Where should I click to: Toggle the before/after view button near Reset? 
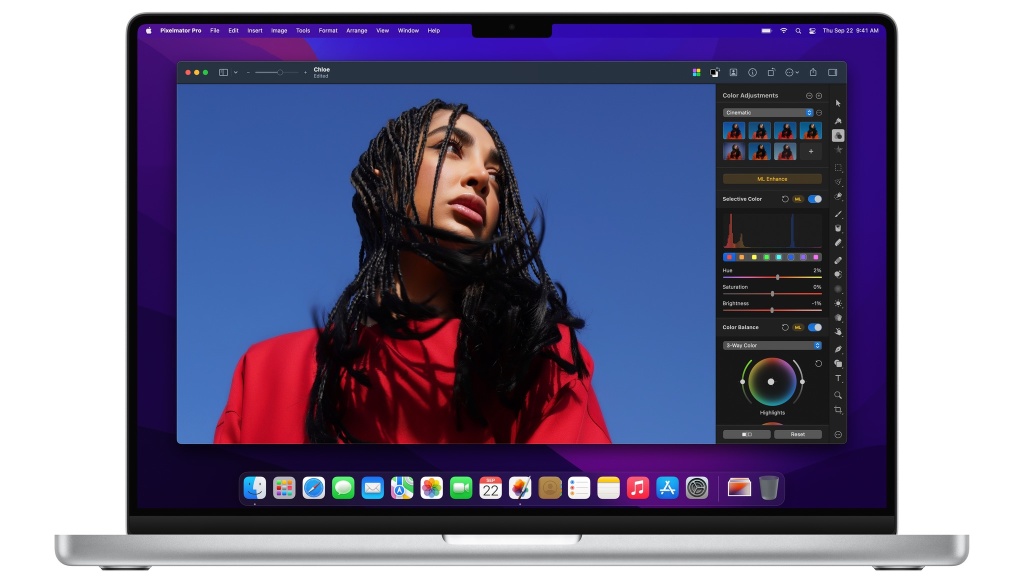746,434
